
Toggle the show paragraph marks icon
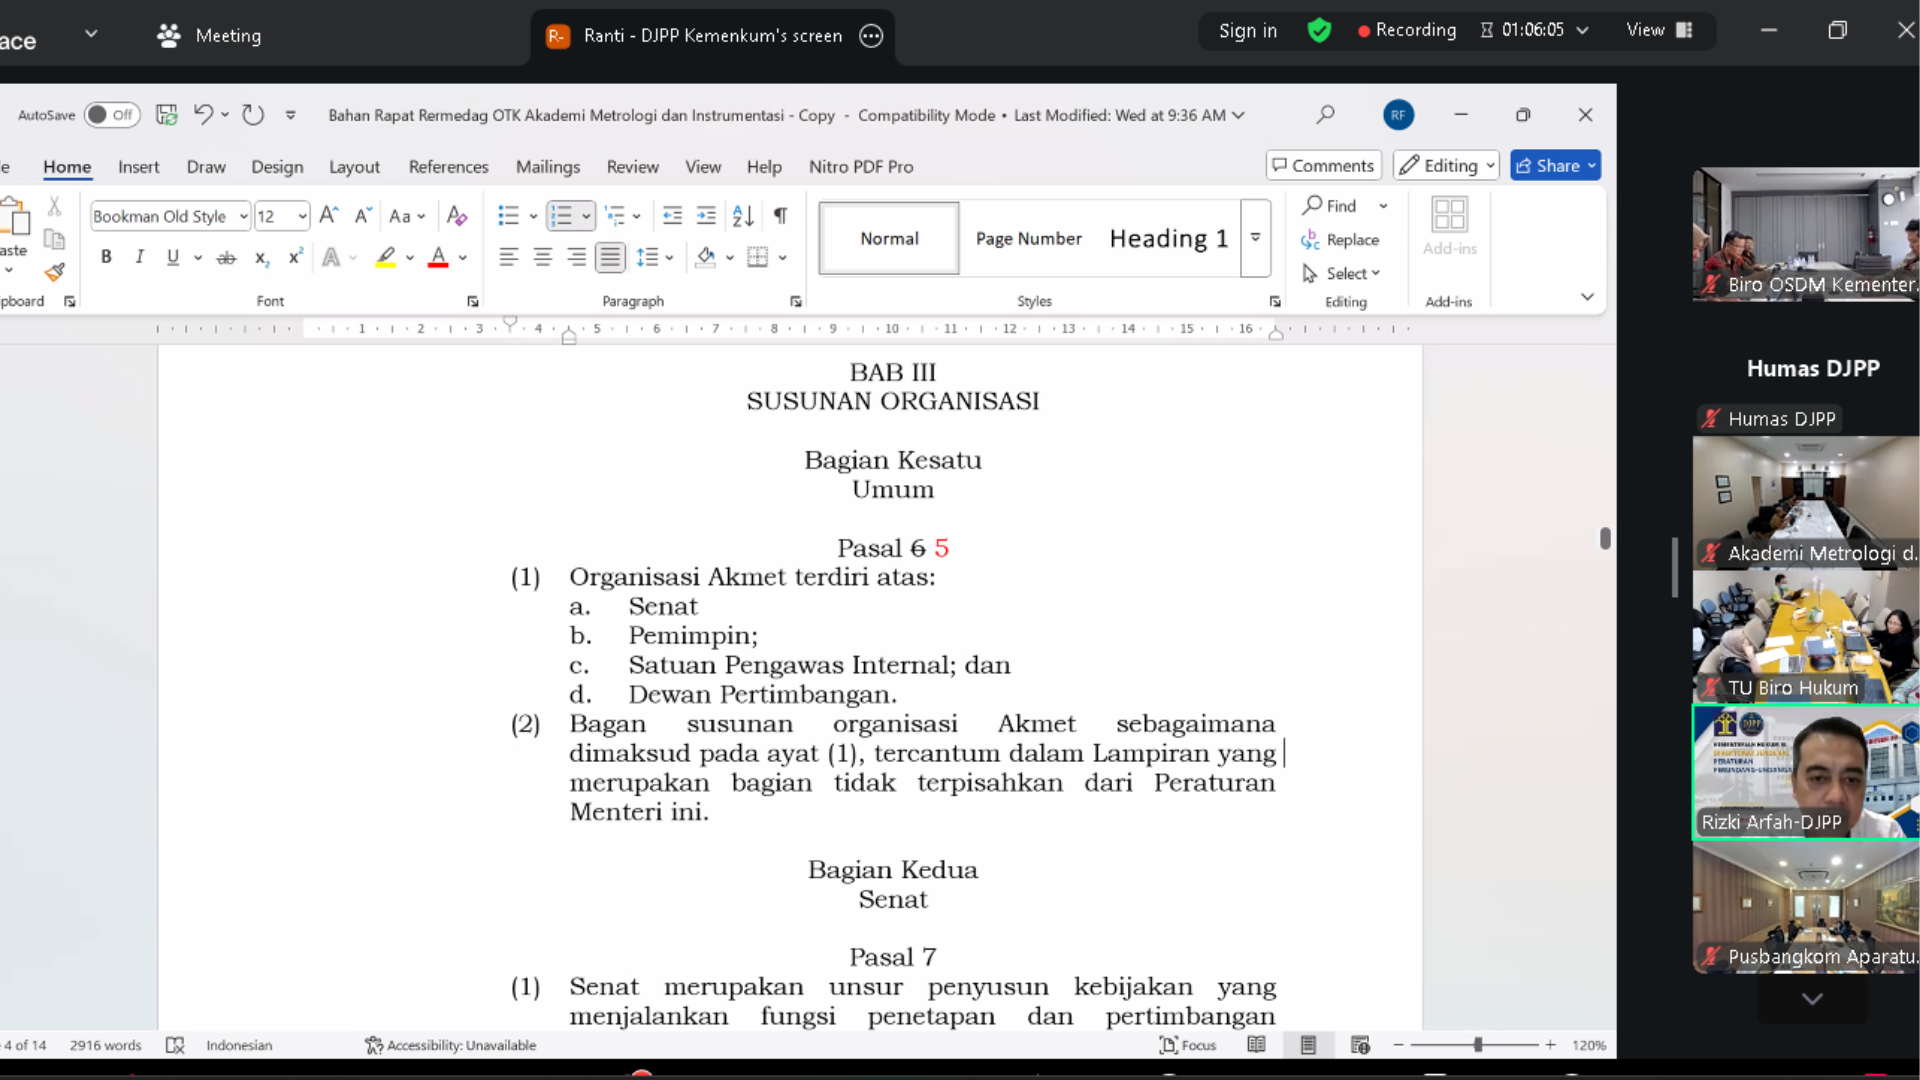click(x=781, y=216)
